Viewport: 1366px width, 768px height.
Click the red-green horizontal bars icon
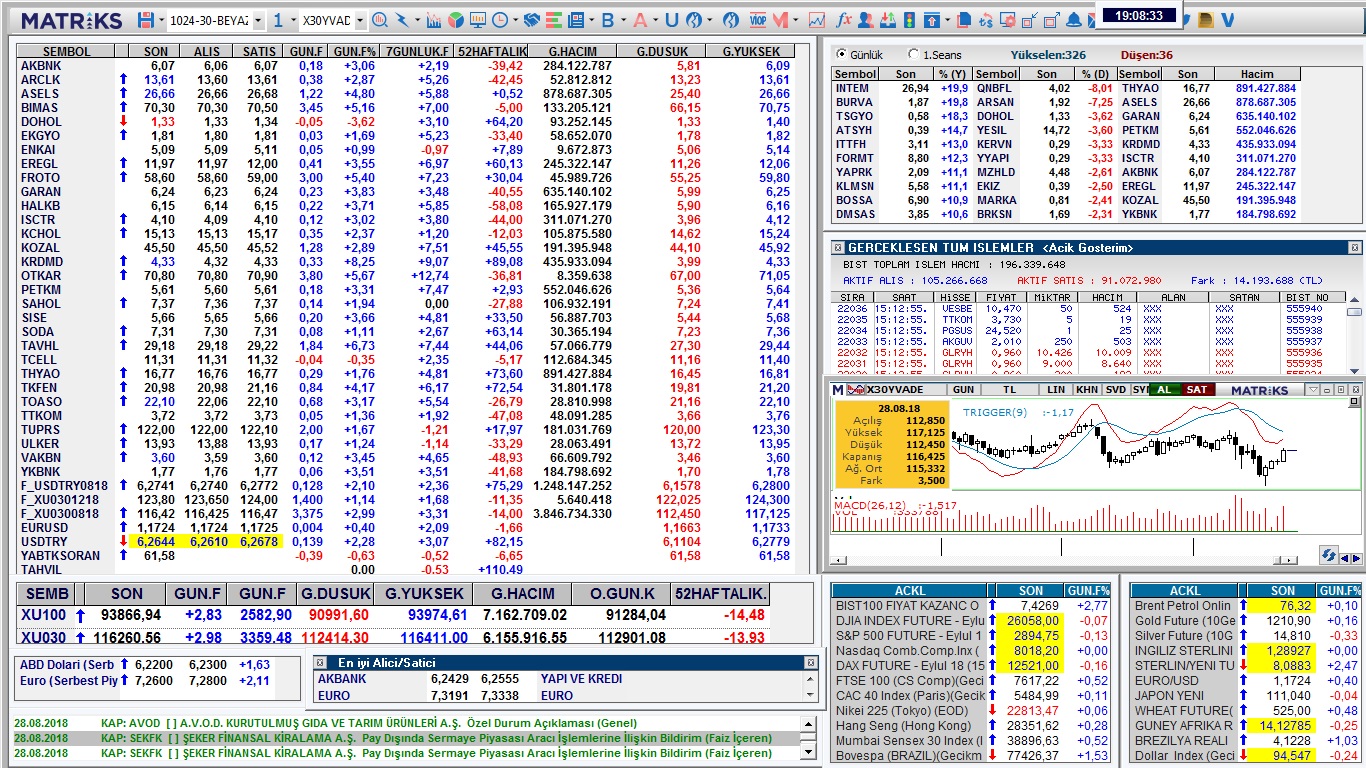(x=553, y=20)
